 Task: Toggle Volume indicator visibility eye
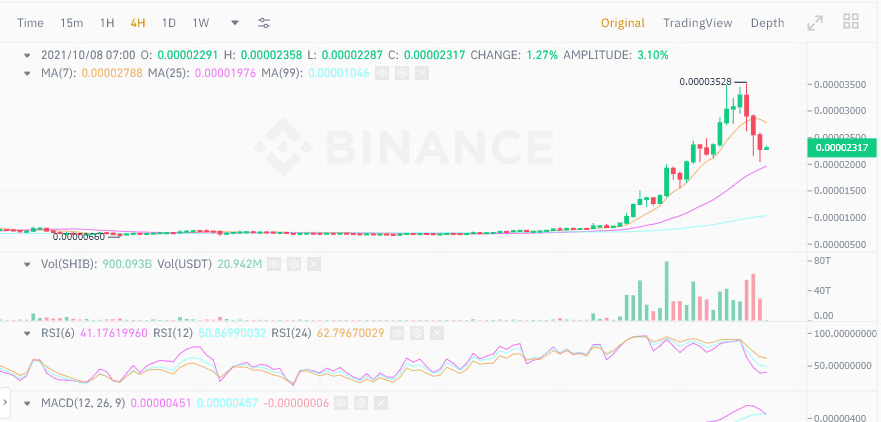coord(274,264)
